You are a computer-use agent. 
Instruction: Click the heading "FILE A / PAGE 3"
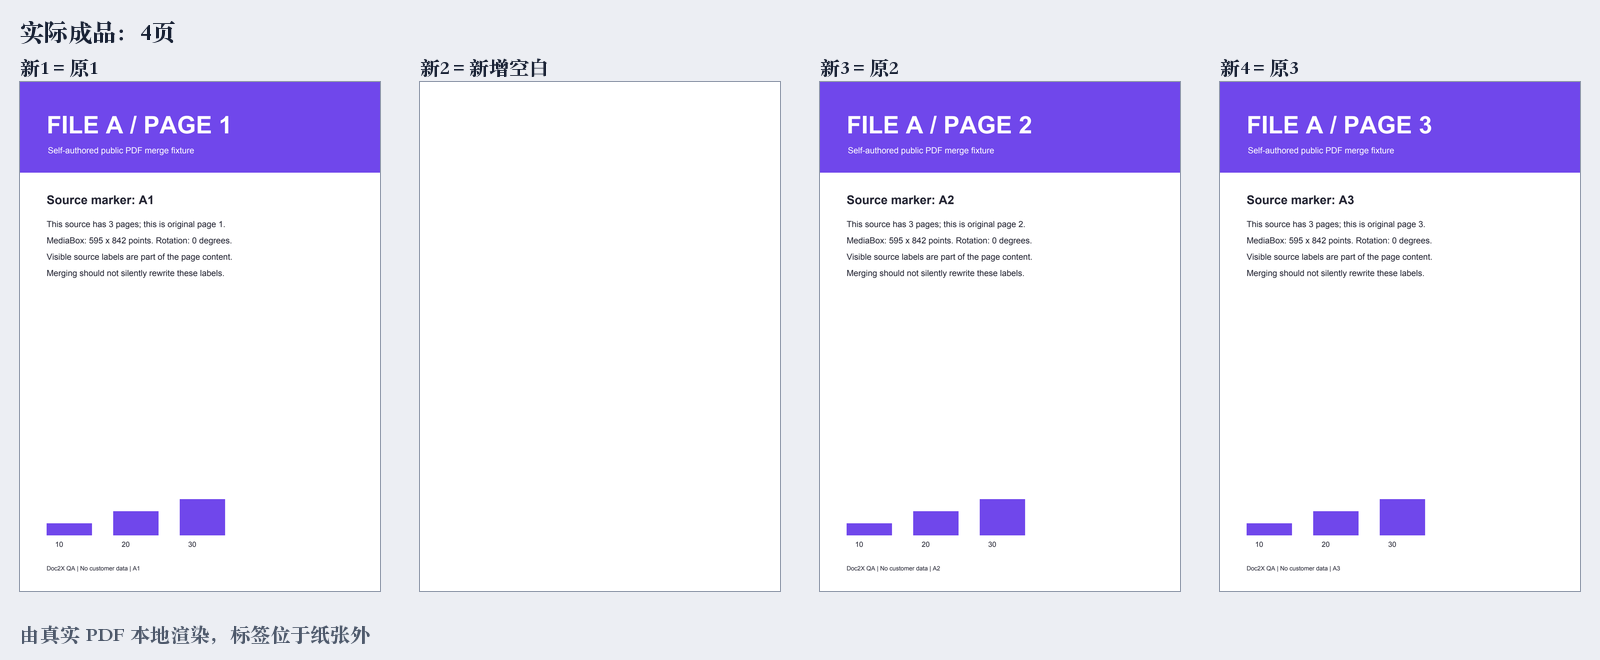(x=1339, y=125)
